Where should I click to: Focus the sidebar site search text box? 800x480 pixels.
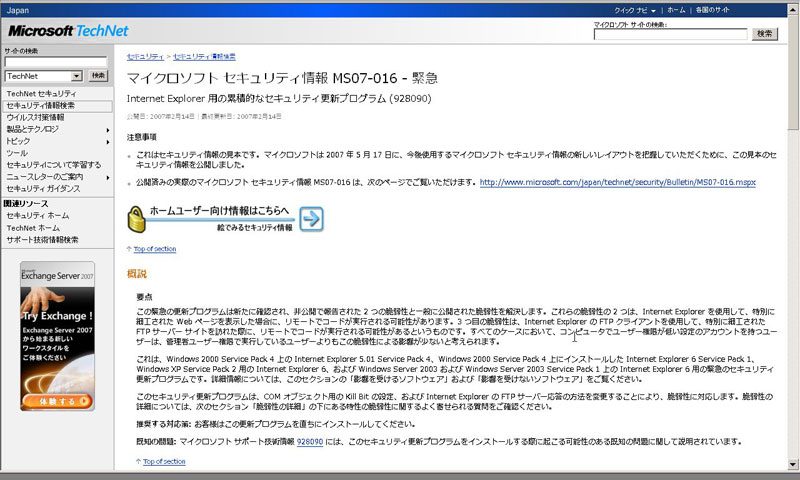click(56, 62)
